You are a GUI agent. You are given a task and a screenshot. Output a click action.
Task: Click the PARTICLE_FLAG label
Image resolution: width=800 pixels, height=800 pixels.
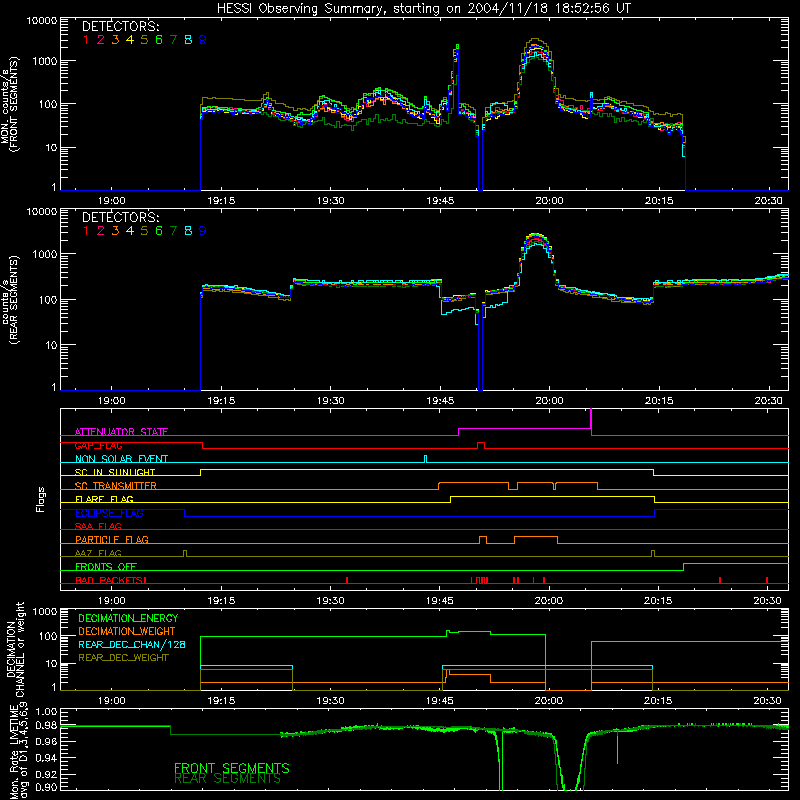(112, 539)
